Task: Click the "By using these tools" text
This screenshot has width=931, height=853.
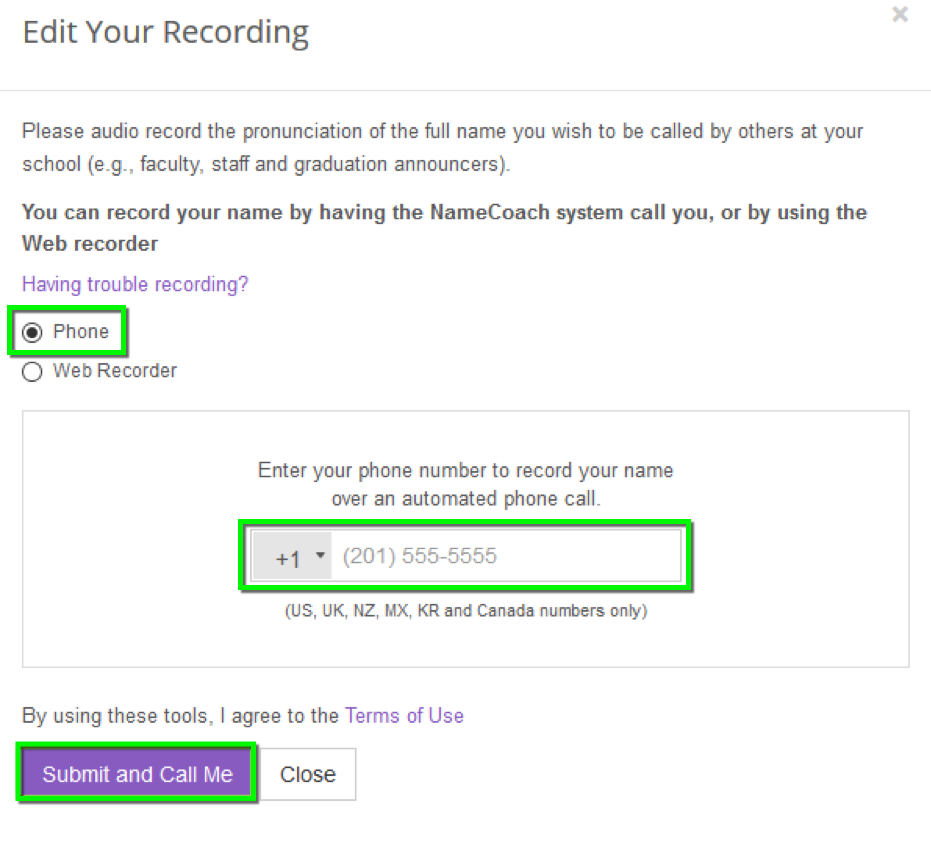Action: point(181,716)
